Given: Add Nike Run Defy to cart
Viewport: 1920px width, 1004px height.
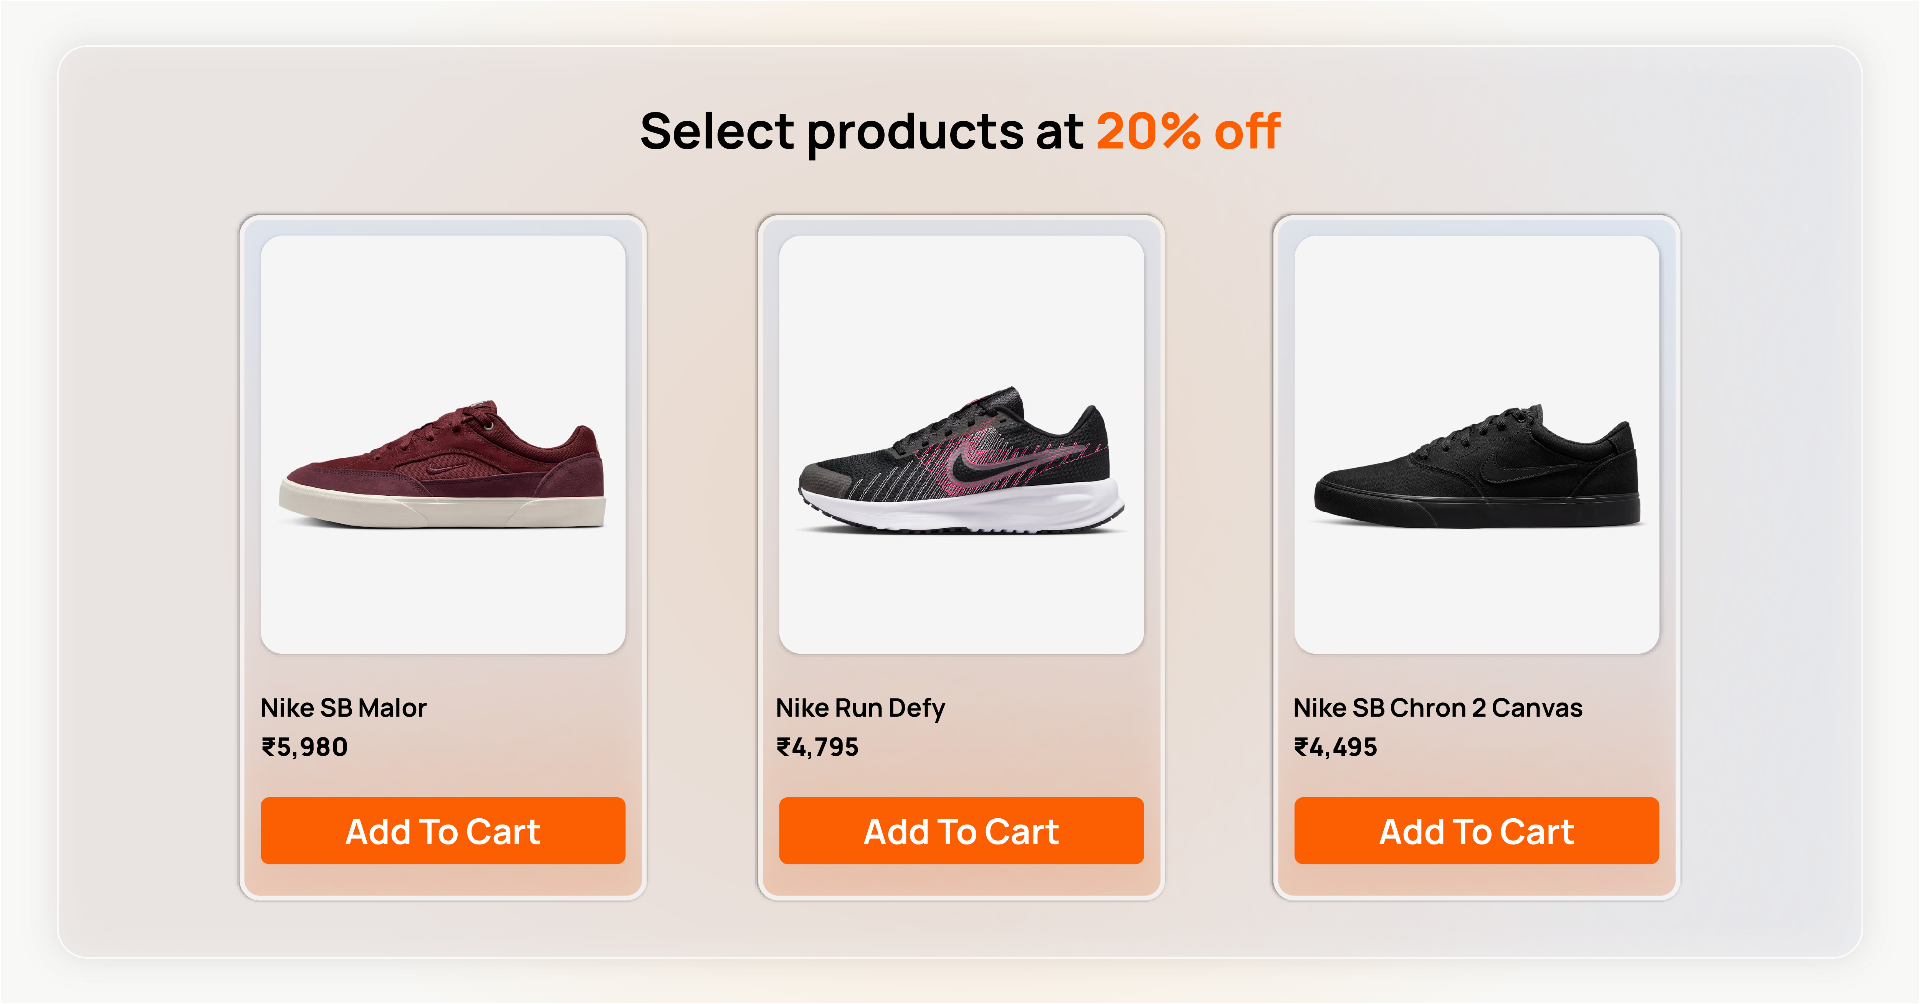Looking at the screenshot, I should (961, 830).
